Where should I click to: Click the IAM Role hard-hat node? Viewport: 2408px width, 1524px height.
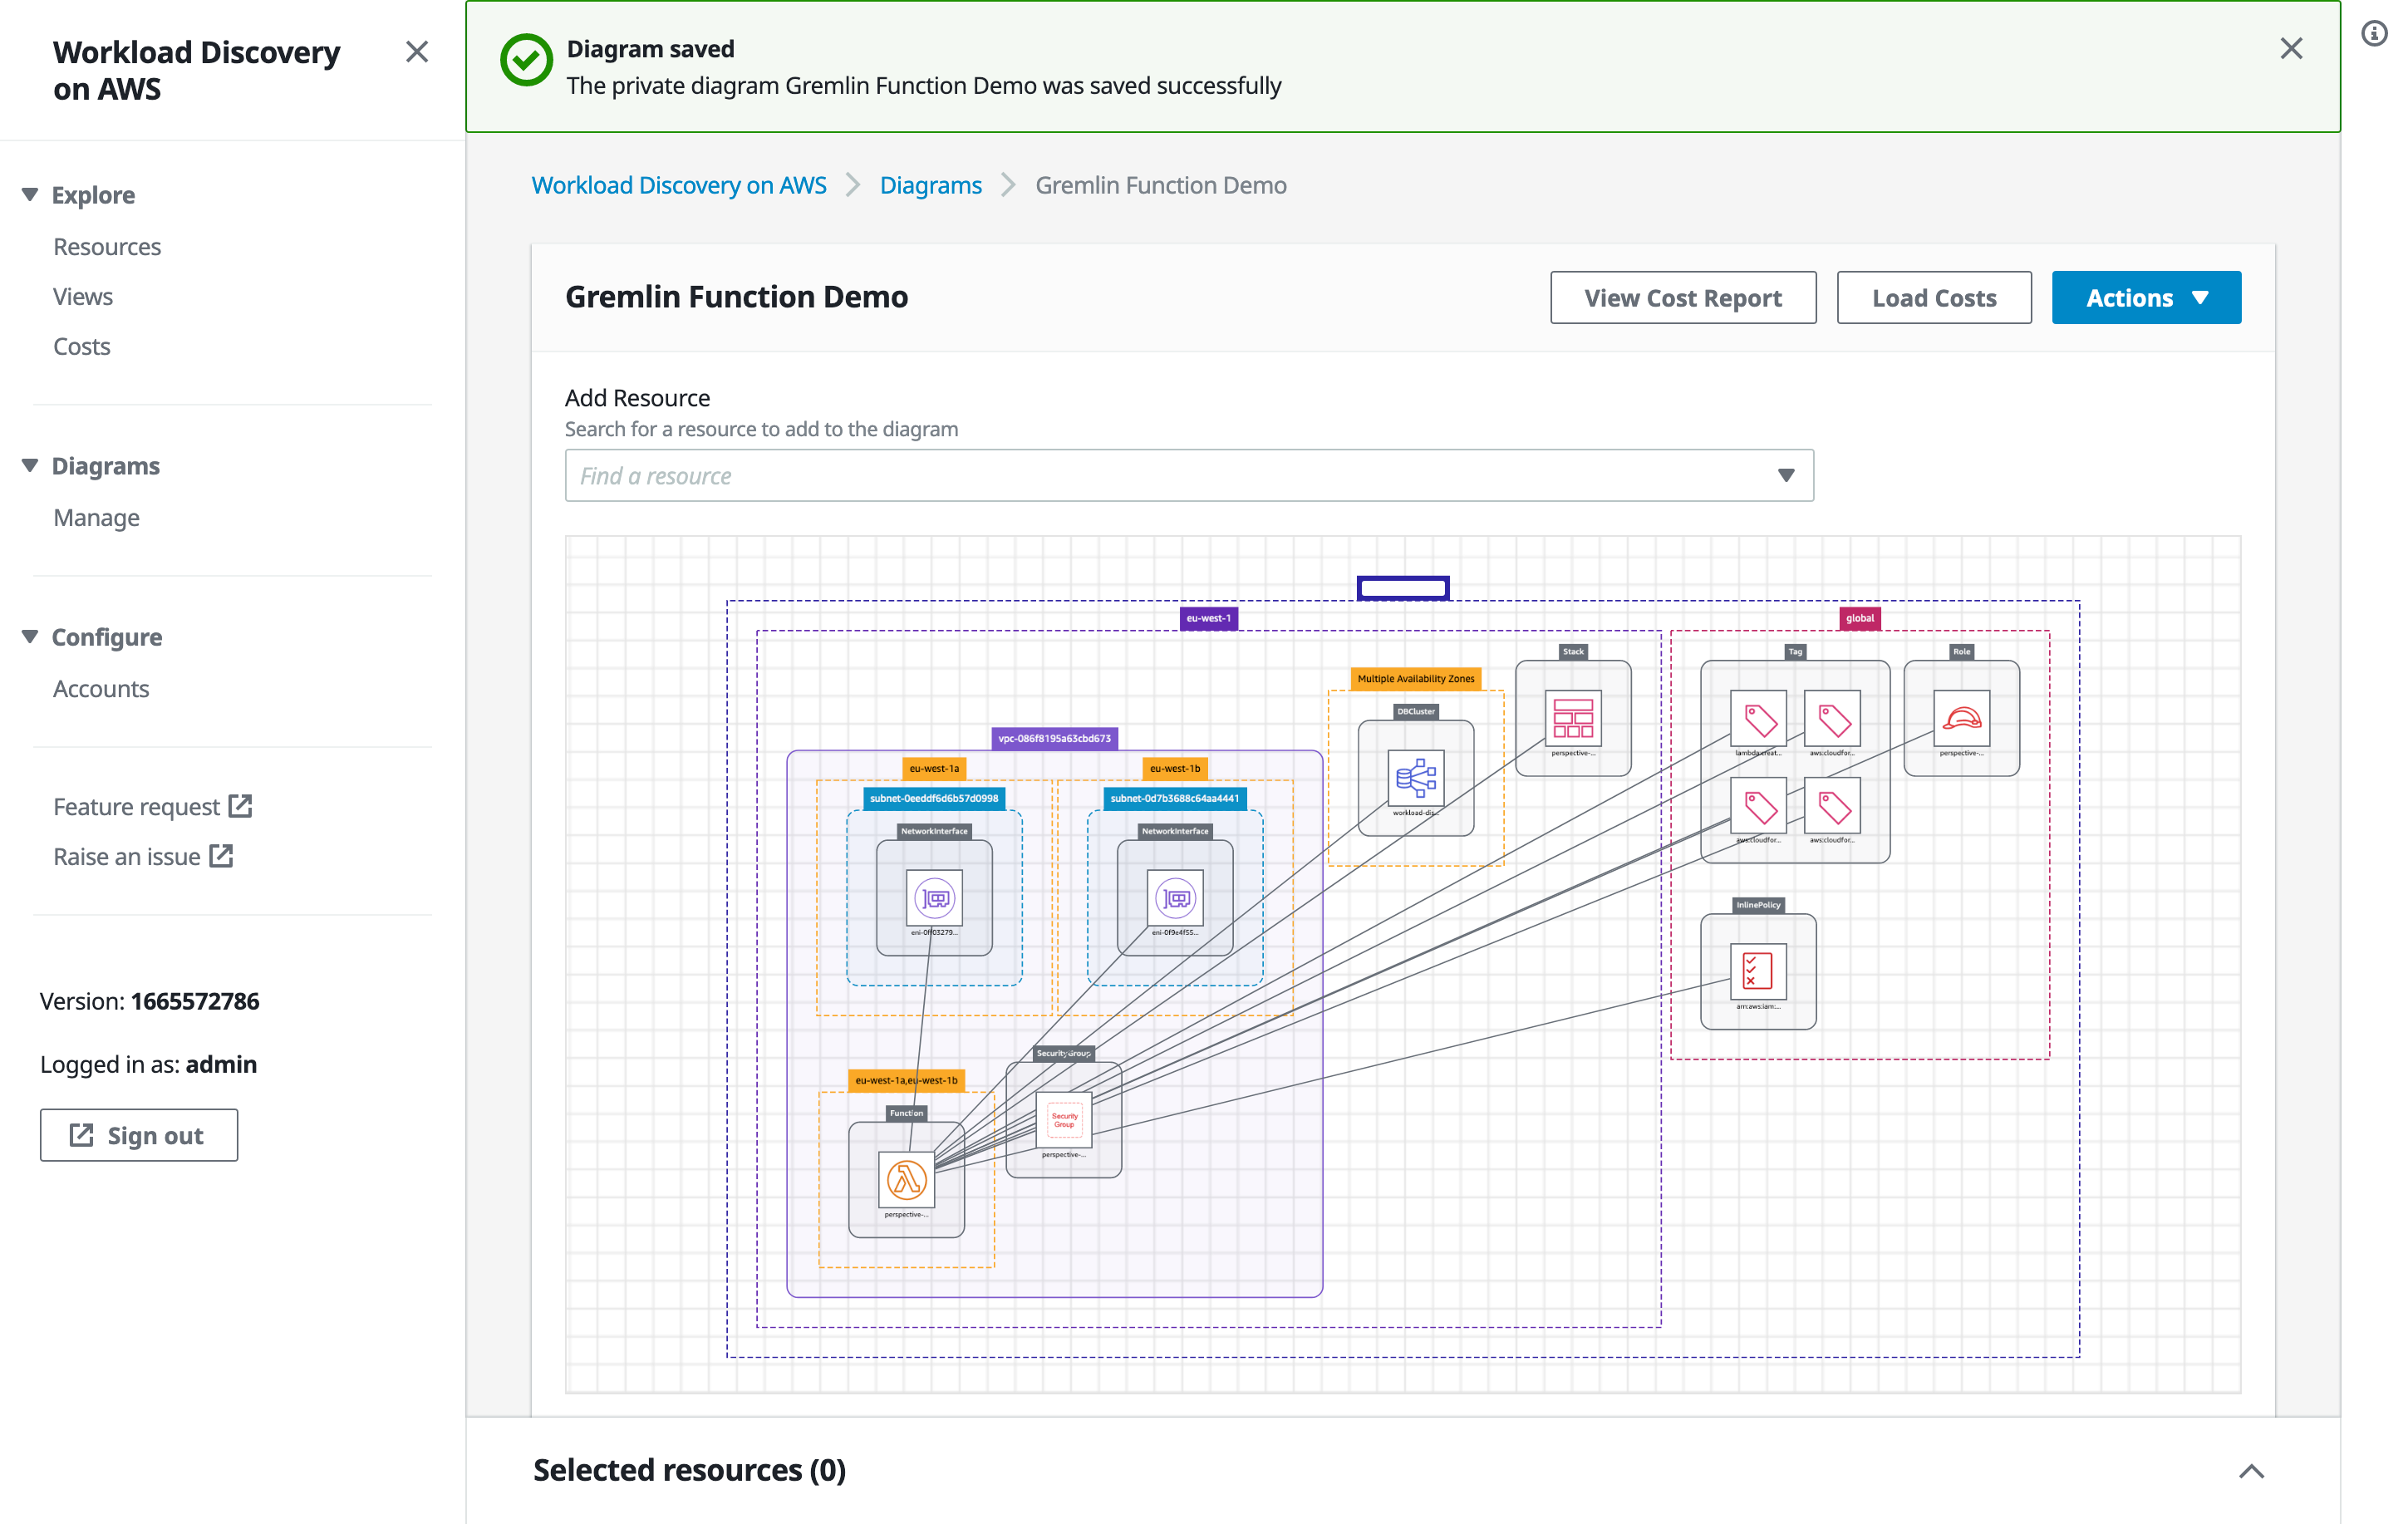pos(1962,718)
